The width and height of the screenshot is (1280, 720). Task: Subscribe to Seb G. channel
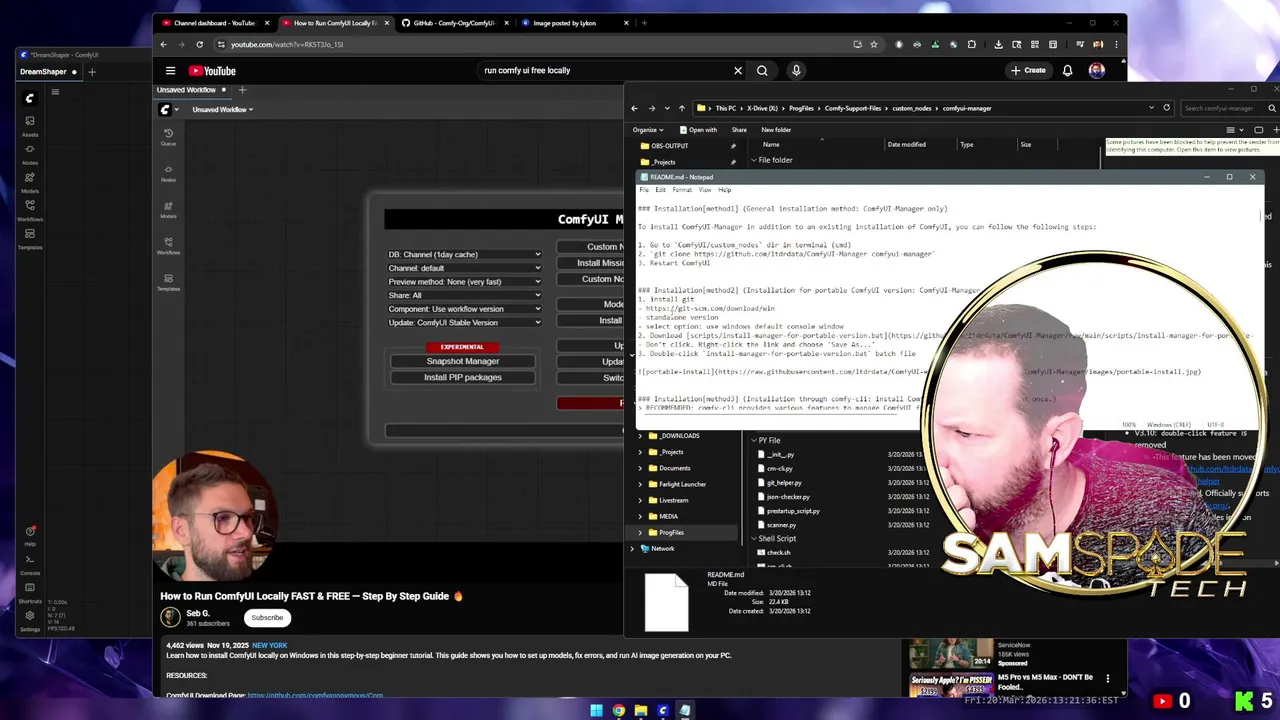click(267, 617)
